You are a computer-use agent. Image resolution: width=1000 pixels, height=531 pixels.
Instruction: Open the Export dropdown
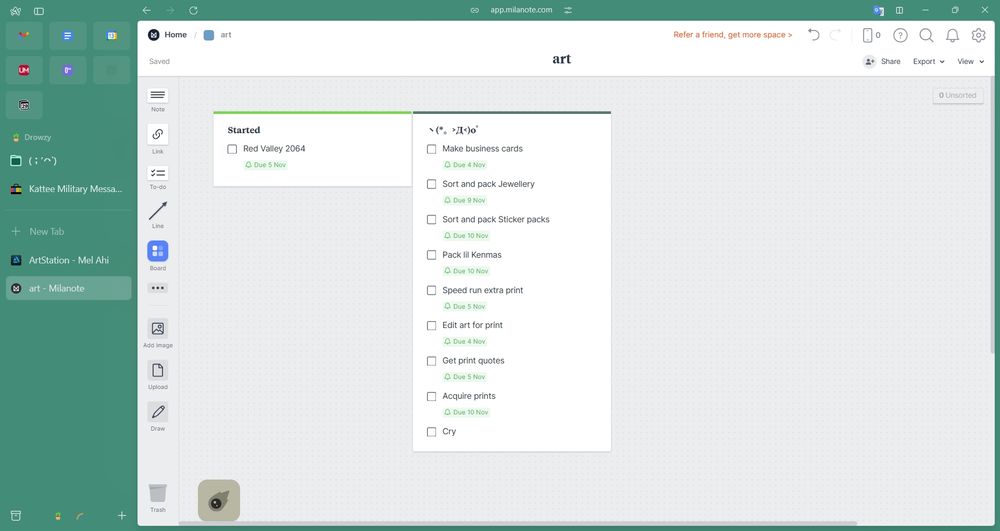[x=929, y=61]
